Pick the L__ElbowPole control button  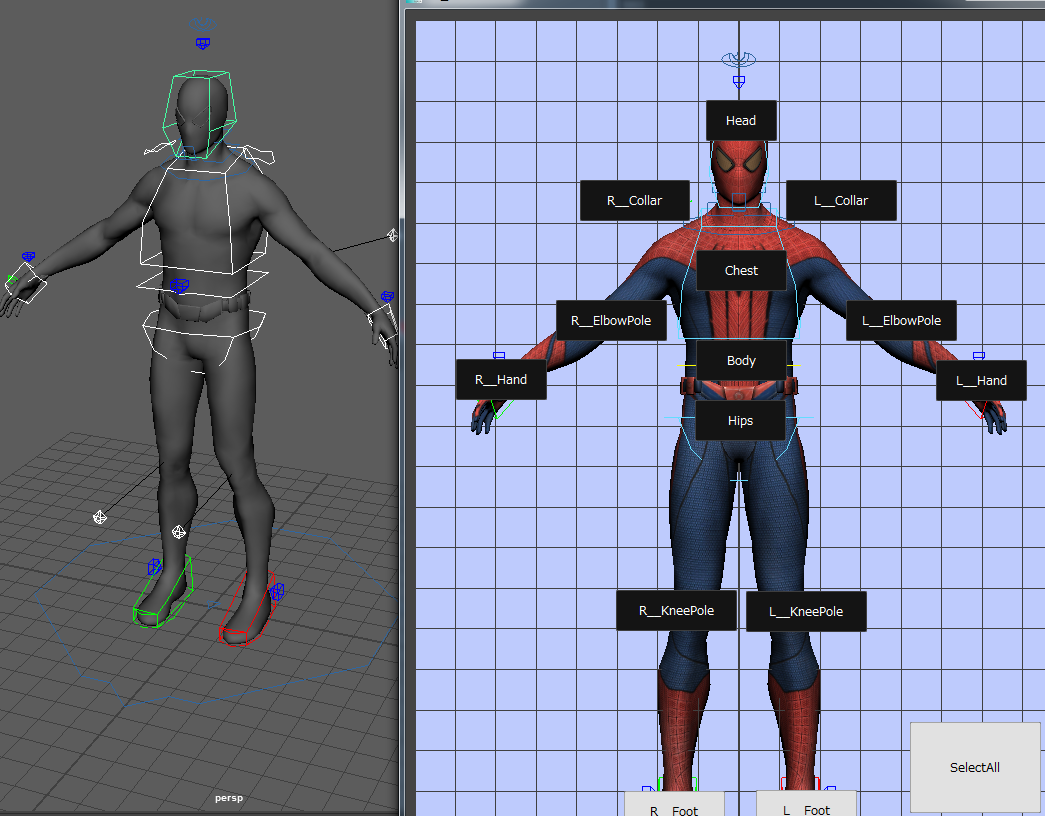pyautogui.click(x=901, y=321)
